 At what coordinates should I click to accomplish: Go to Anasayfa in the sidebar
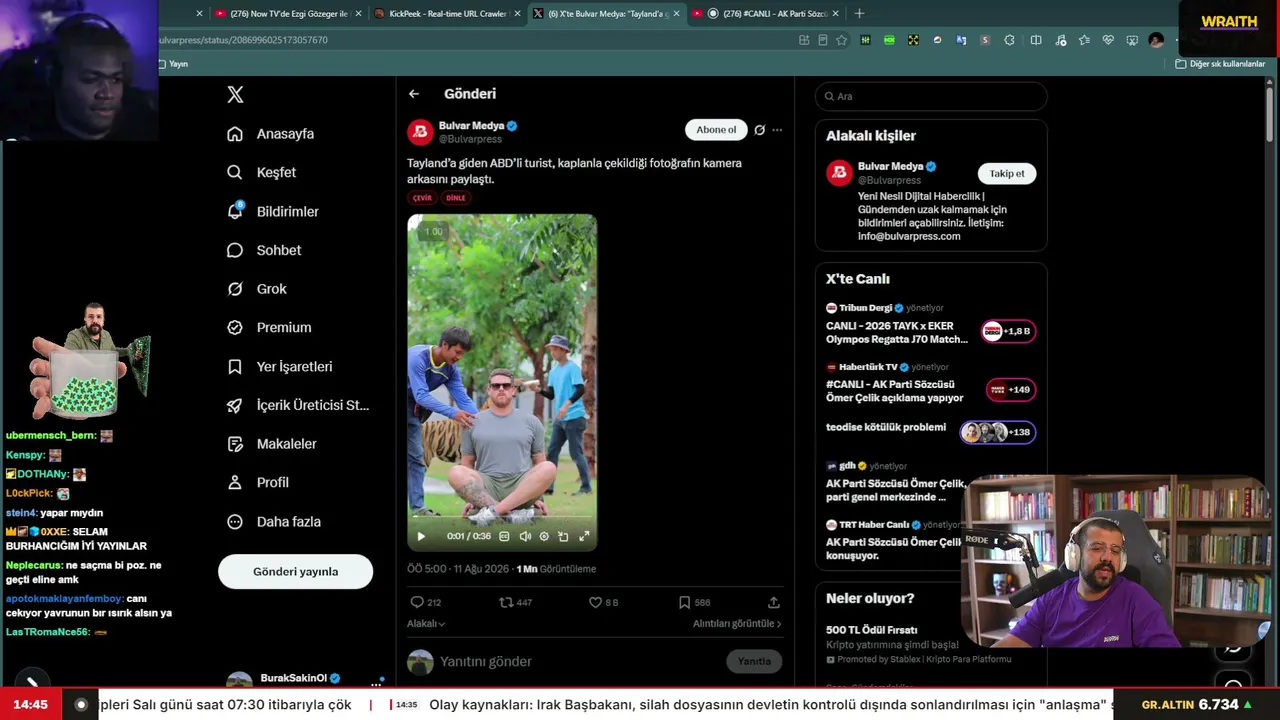(270, 134)
